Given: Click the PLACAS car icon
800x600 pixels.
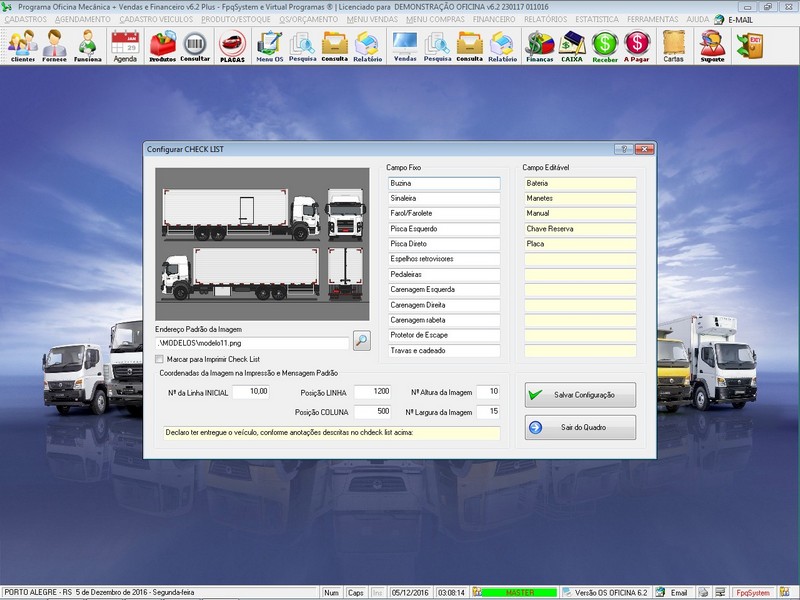Looking at the screenshot, I should (x=232, y=45).
